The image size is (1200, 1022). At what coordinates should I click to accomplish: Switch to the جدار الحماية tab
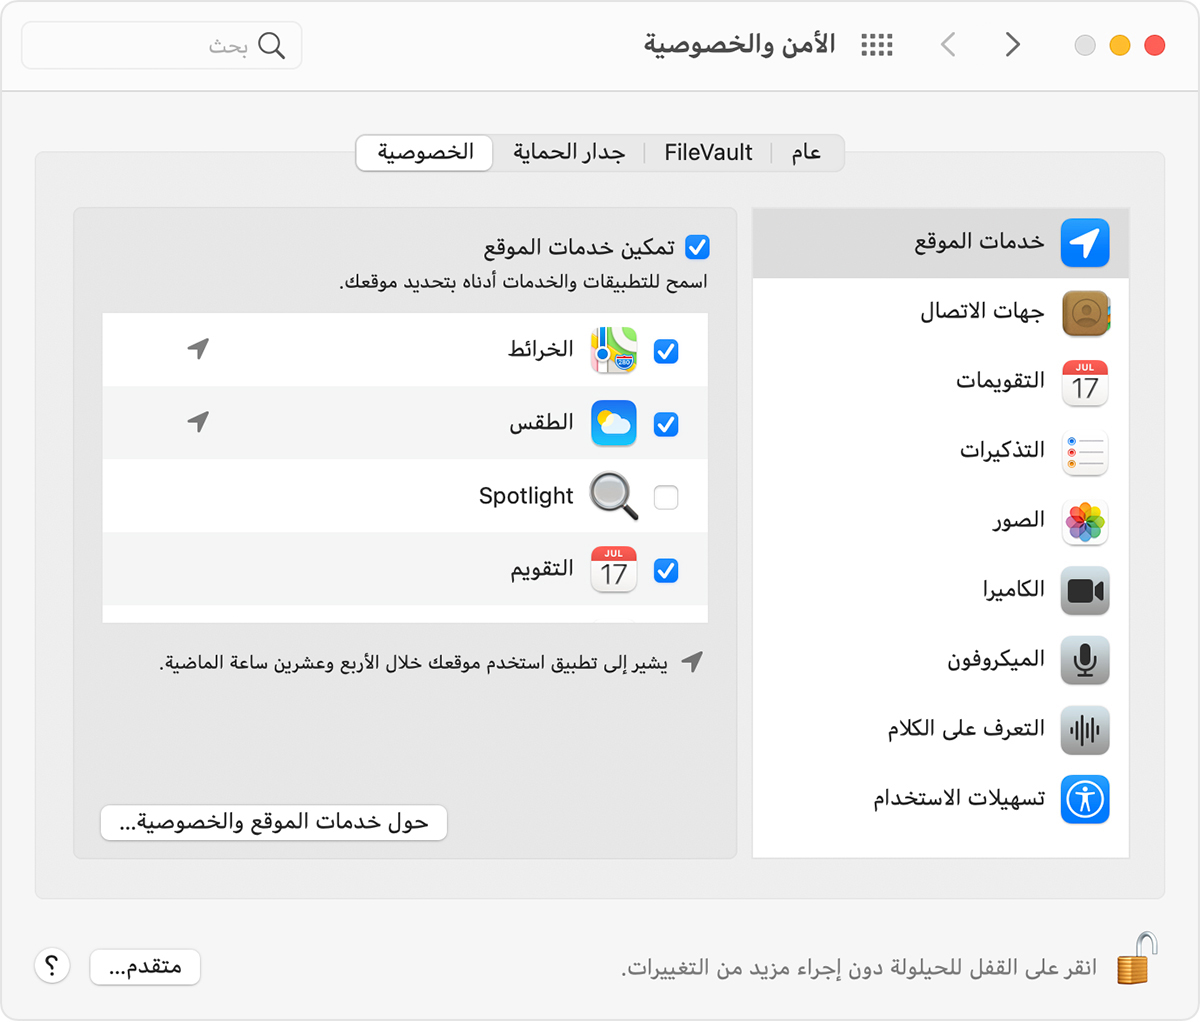coord(569,153)
